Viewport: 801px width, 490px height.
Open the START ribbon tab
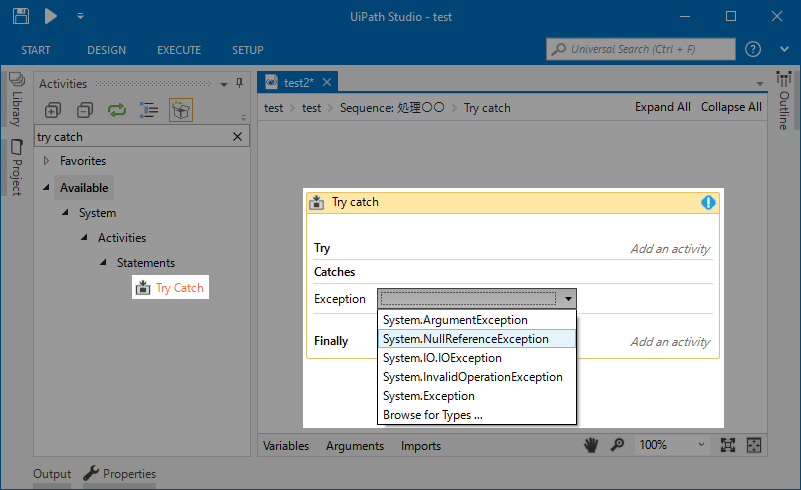pyautogui.click(x=36, y=50)
